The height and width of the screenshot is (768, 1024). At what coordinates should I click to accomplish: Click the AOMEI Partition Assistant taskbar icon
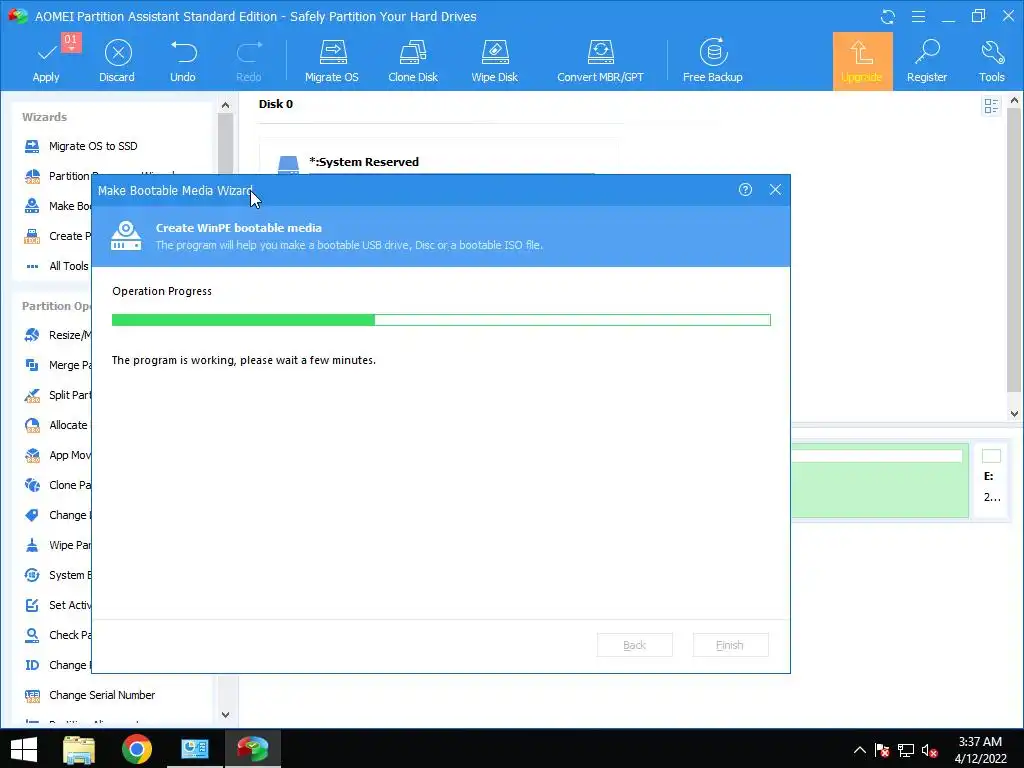point(253,749)
